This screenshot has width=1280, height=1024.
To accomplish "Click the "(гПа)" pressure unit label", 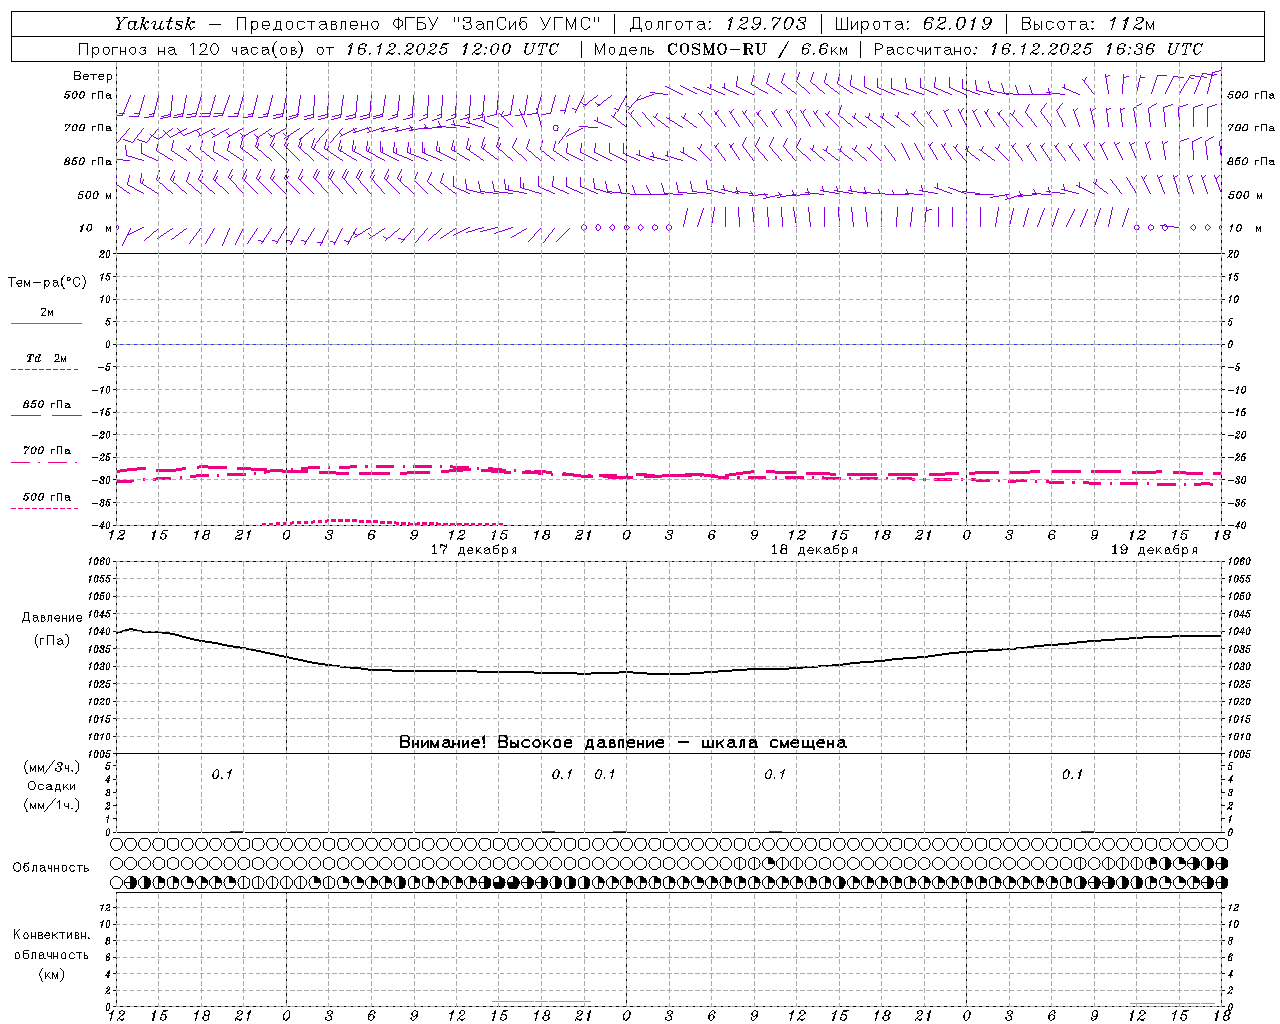I will [52, 641].
